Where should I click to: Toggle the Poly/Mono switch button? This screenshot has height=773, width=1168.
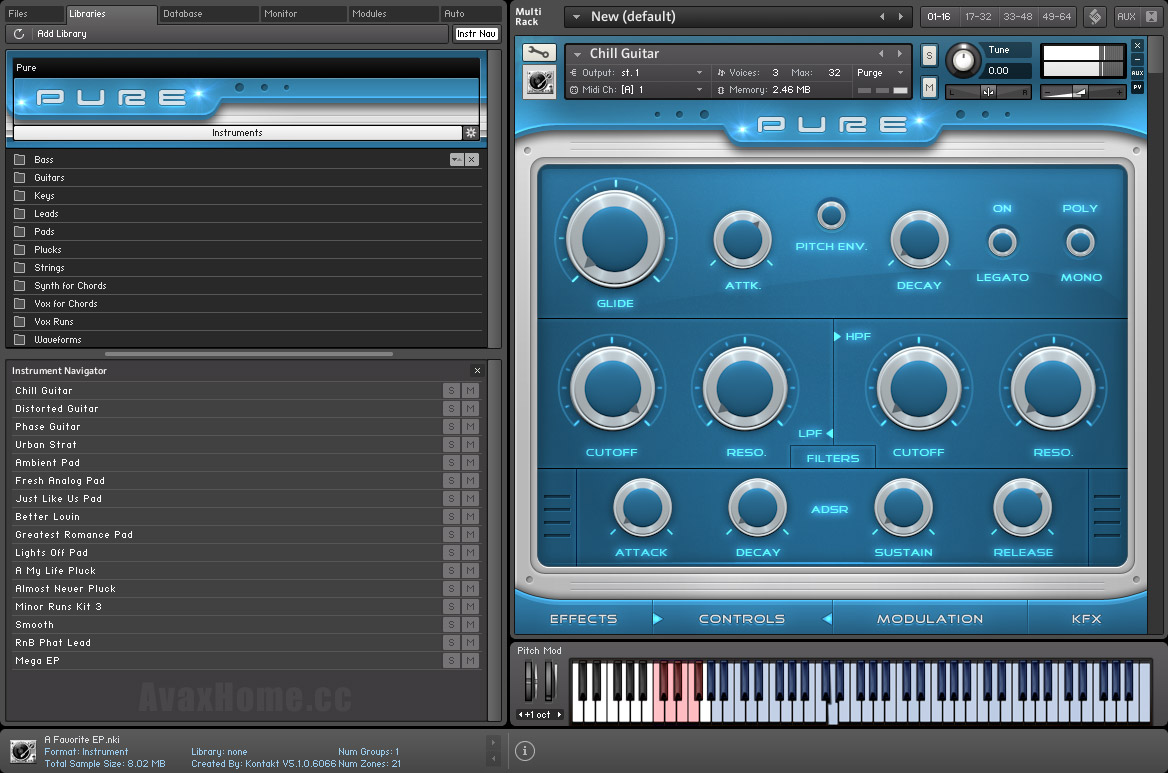[x=1080, y=242]
